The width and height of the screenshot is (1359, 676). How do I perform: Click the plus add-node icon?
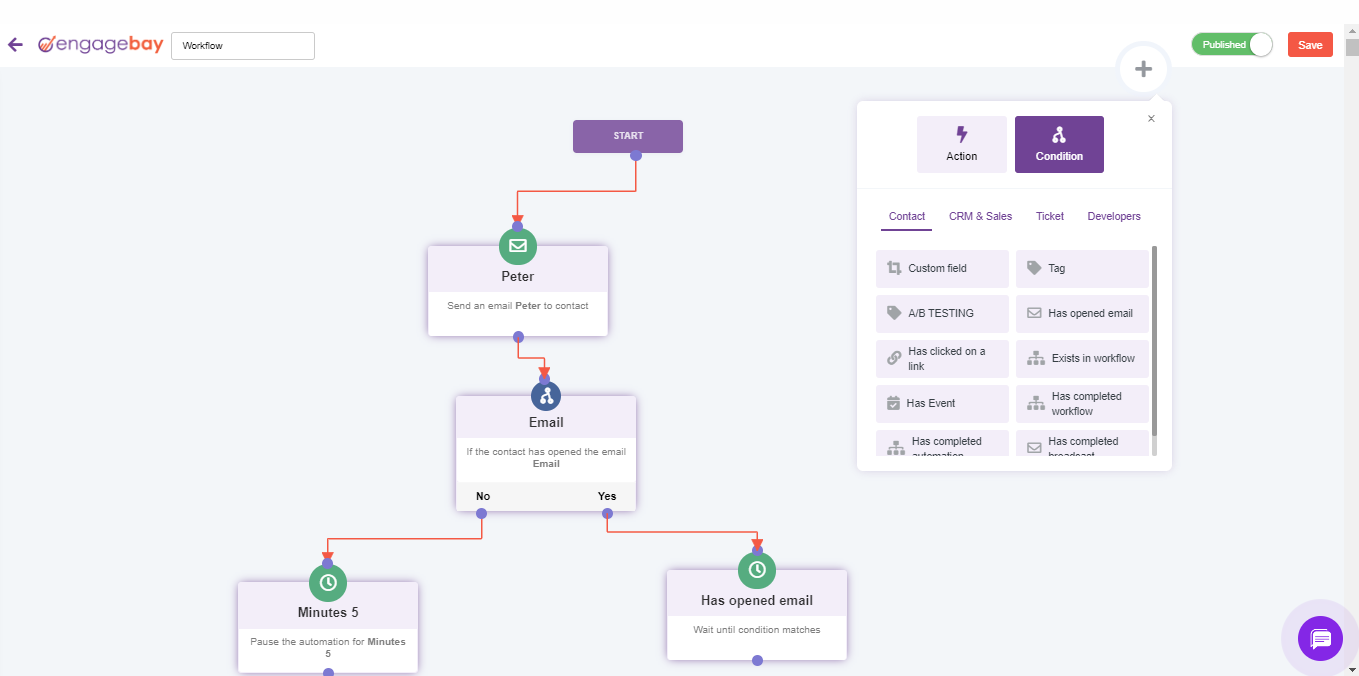coord(1143,70)
